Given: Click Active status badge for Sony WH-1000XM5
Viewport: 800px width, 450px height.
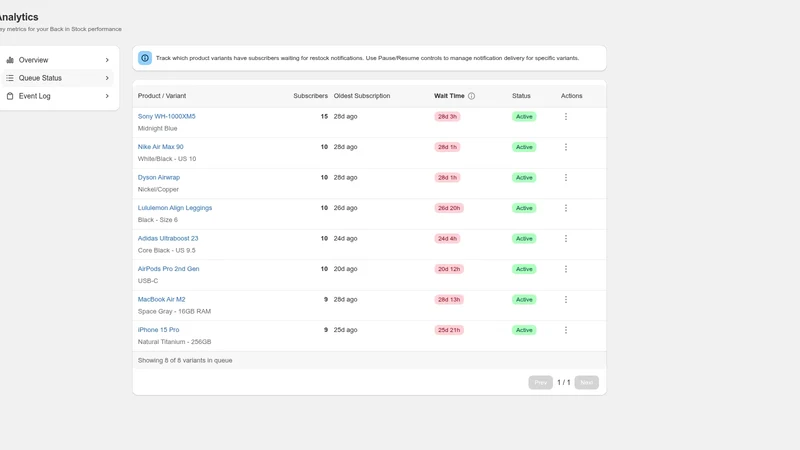Looking at the screenshot, I should (524, 117).
